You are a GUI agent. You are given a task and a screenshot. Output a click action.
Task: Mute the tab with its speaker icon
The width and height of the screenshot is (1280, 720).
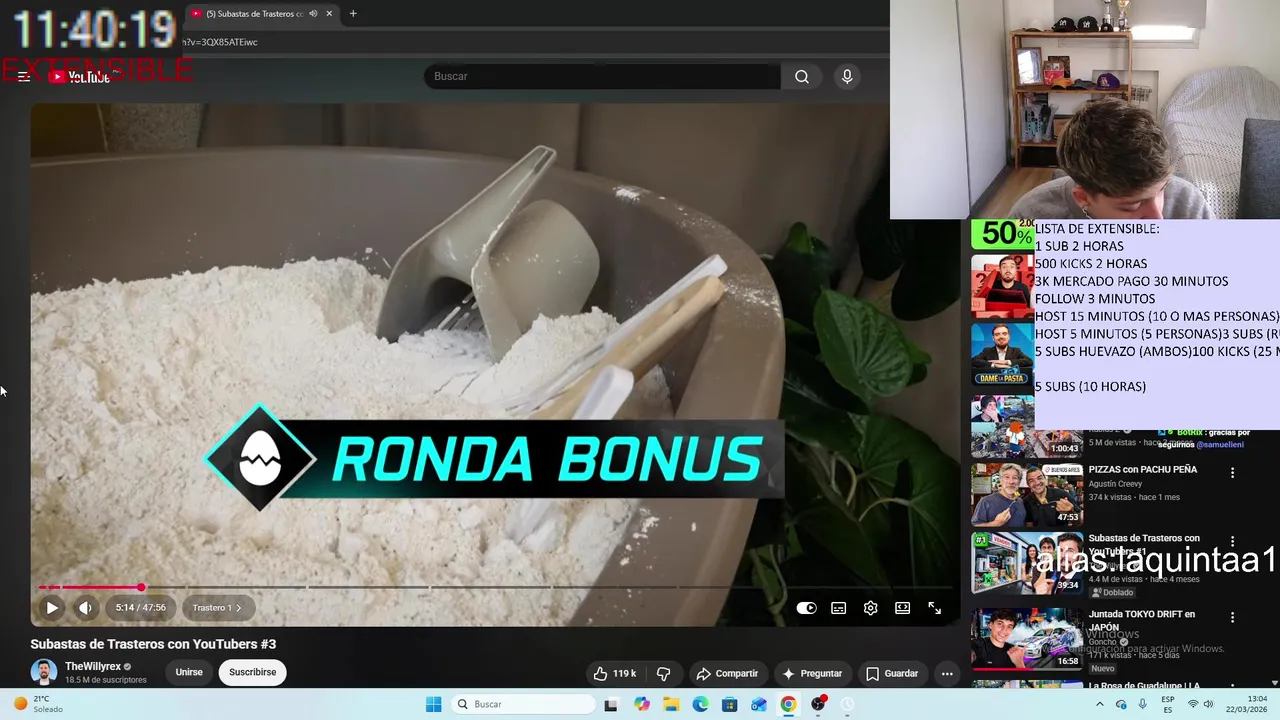click(313, 14)
